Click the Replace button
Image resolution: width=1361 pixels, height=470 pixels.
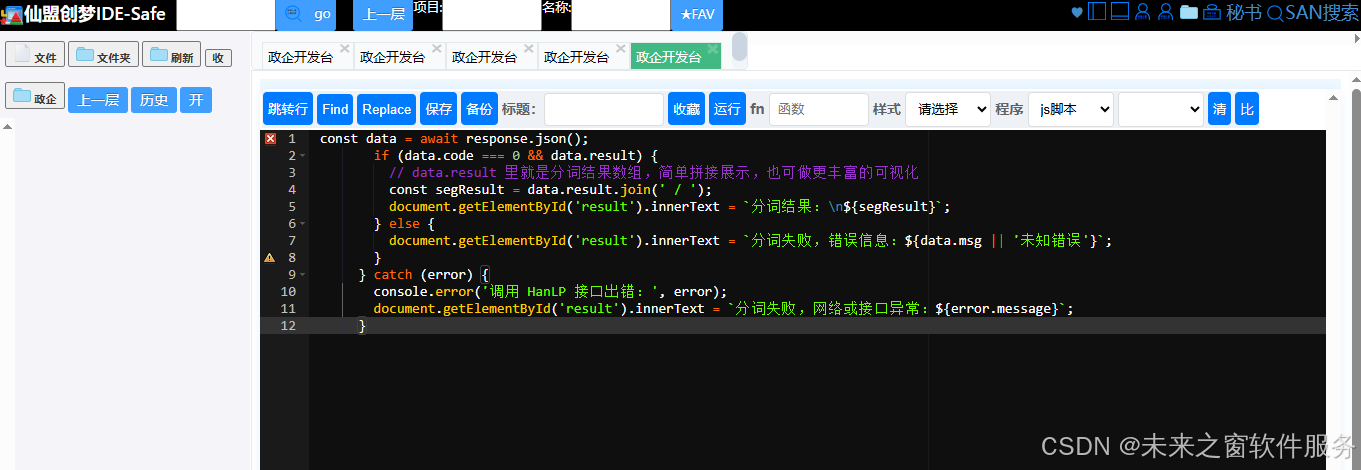coord(386,109)
